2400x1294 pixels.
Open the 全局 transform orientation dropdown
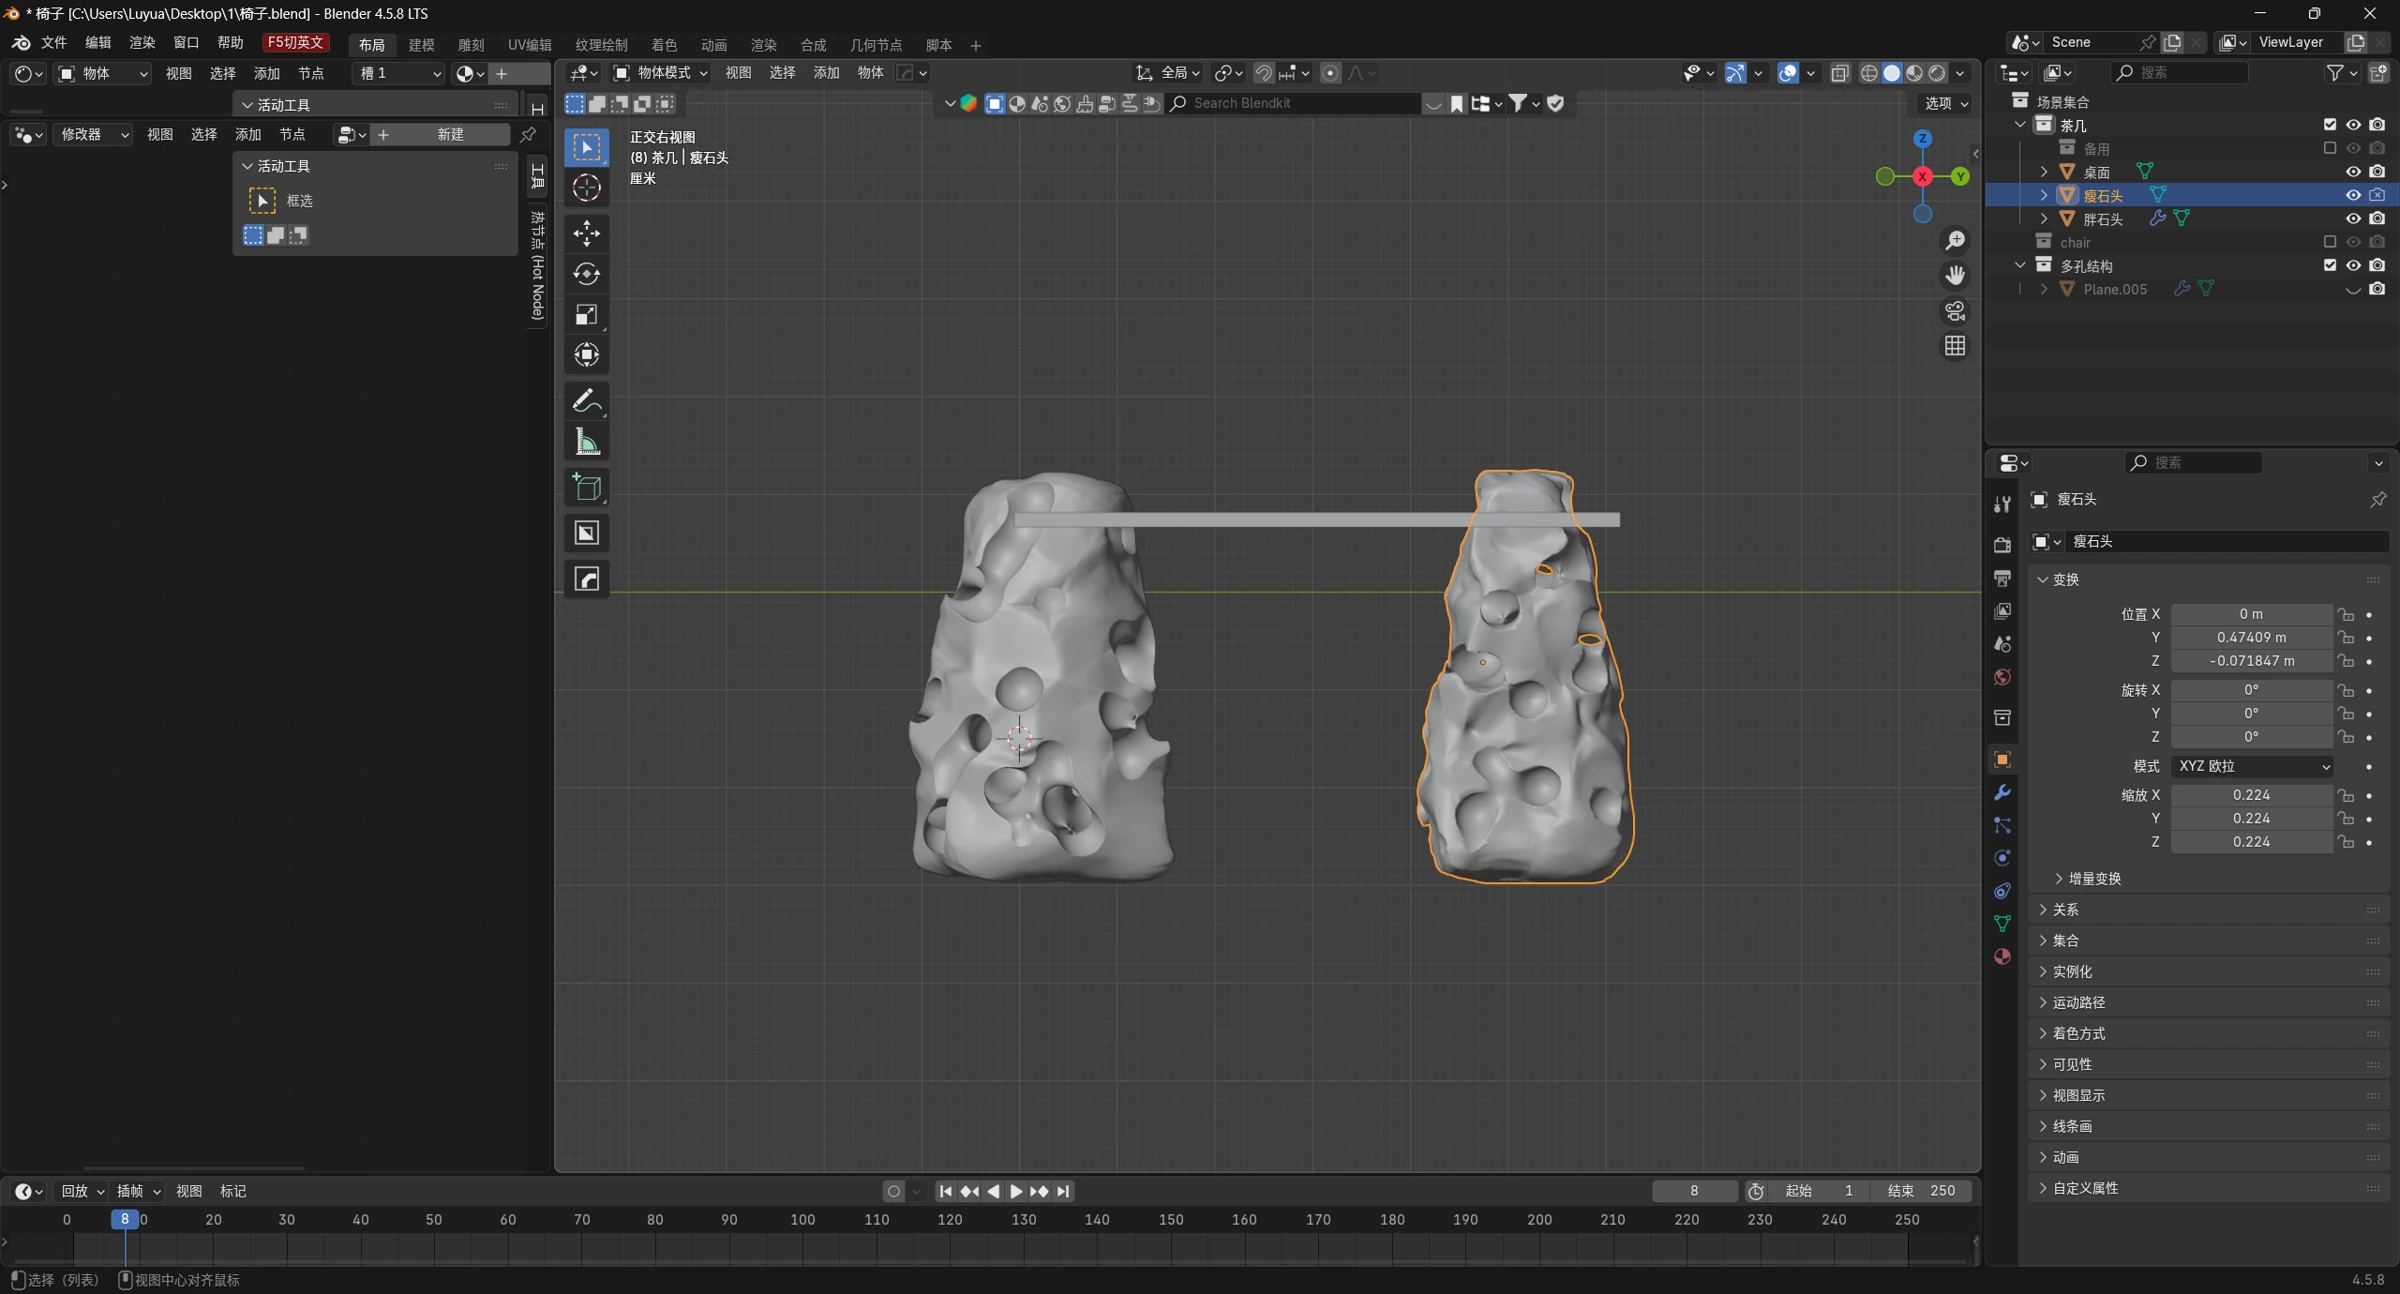click(x=1169, y=72)
